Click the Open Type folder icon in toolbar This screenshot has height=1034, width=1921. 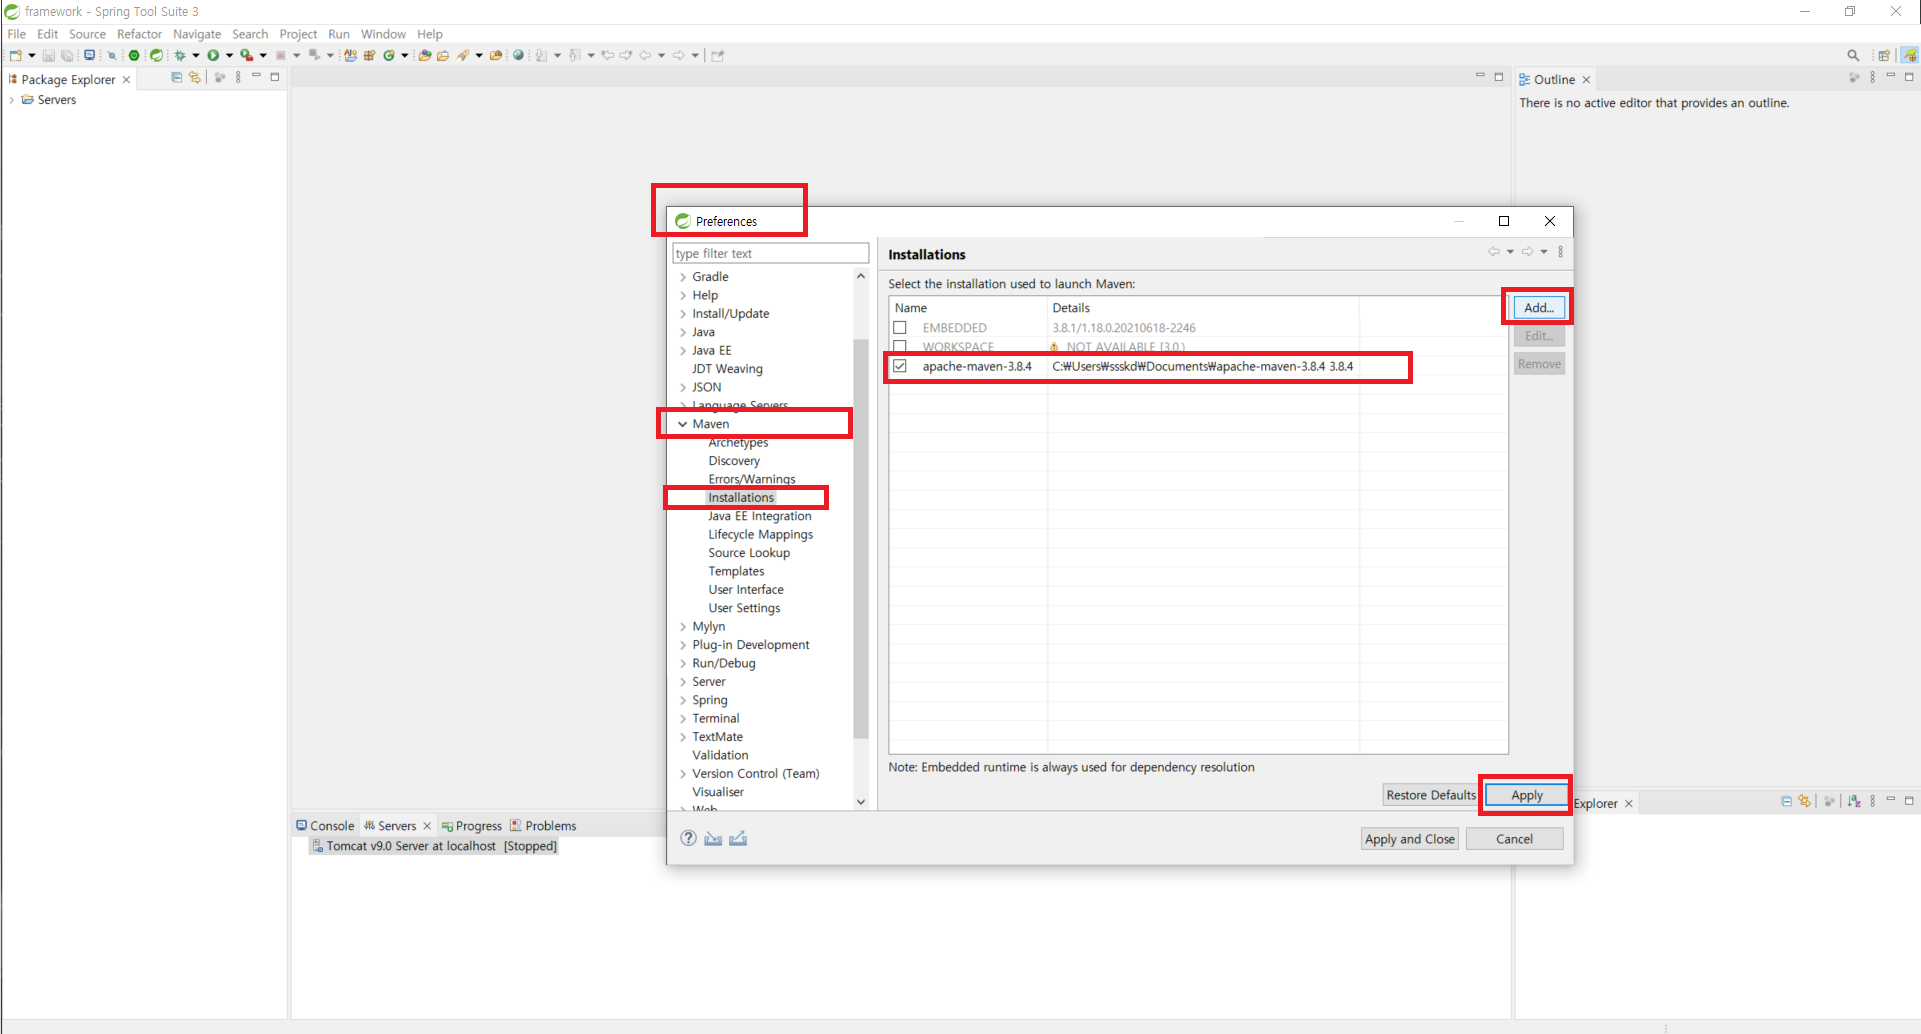tap(424, 55)
